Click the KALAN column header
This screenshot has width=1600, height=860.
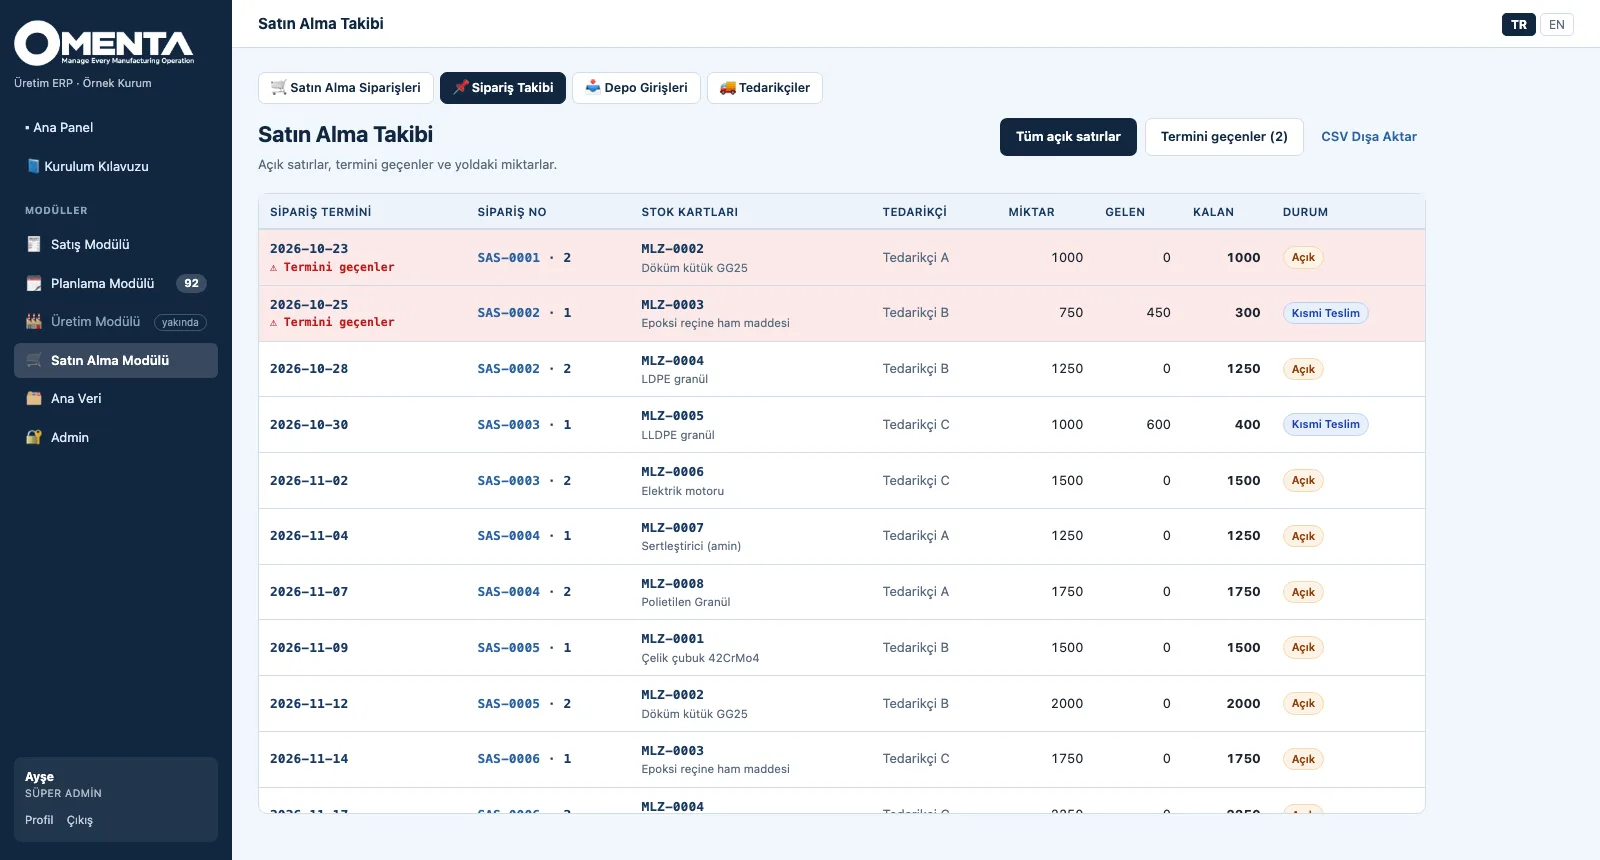(1213, 212)
